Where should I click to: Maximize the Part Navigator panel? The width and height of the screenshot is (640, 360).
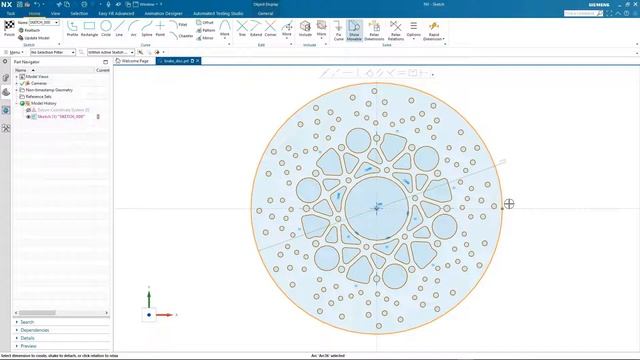[106, 62]
